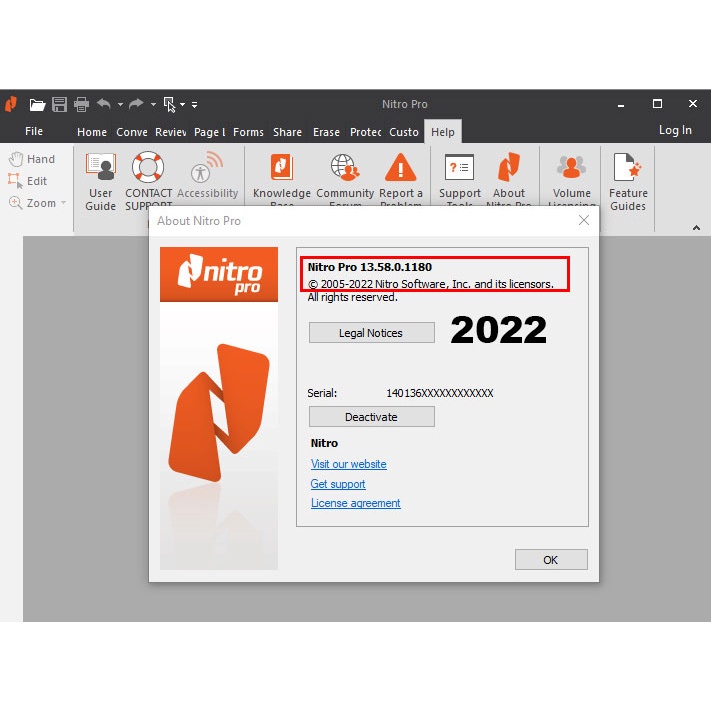Open the Support Tools icon
This screenshot has width=711, height=711.
pyautogui.click(x=459, y=167)
